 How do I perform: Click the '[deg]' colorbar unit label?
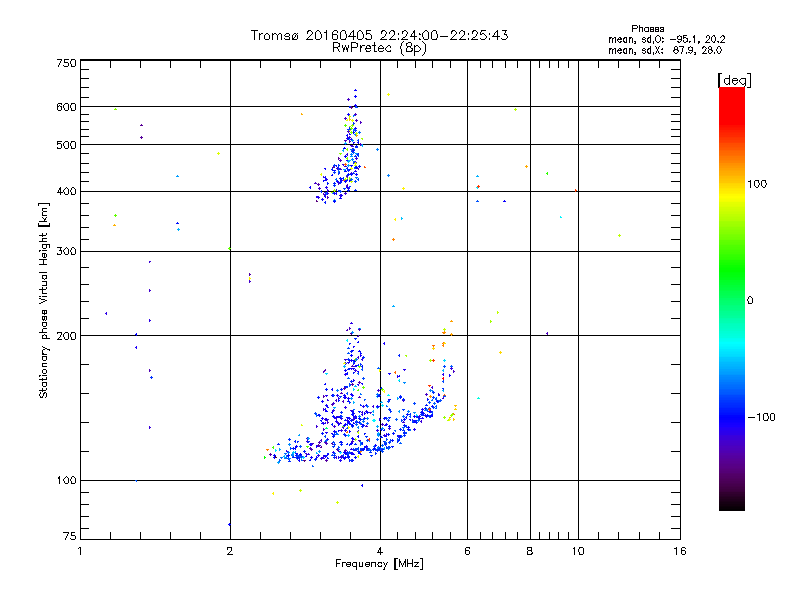coord(734,80)
